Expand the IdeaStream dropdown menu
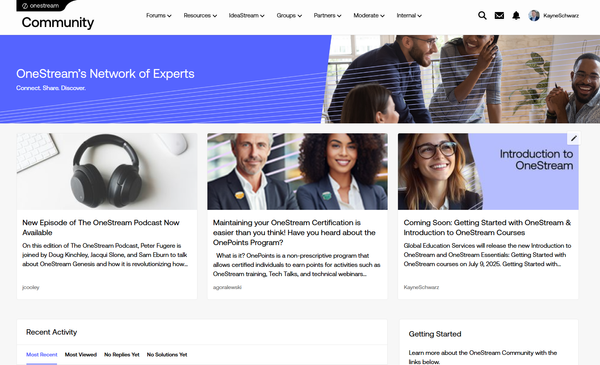This screenshot has height=365, width=600. [x=246, y=16]
